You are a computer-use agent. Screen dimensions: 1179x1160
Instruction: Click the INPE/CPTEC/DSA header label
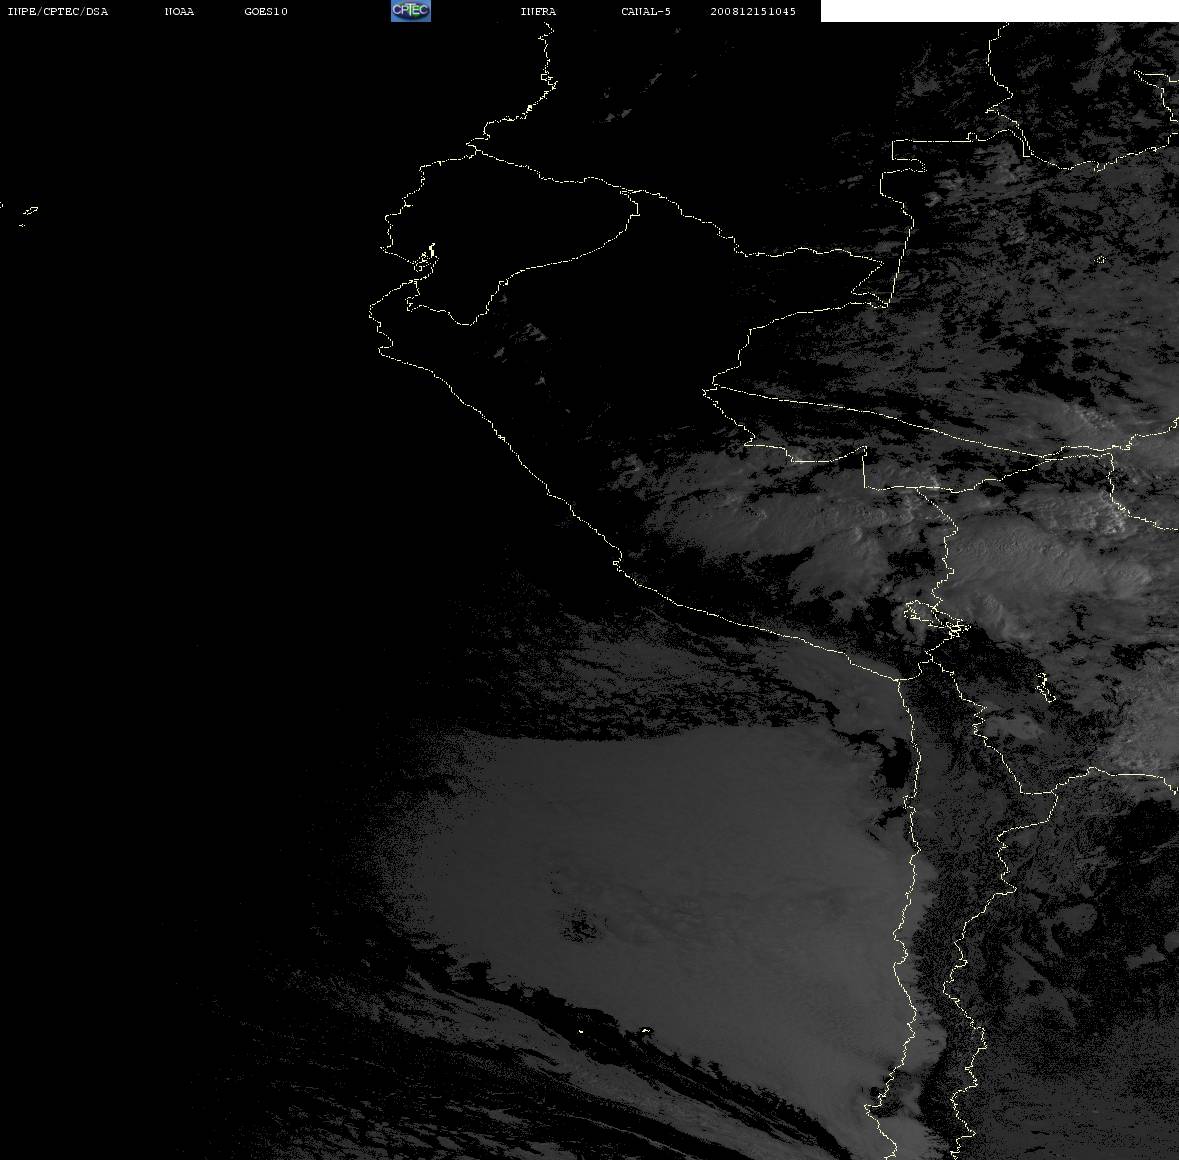[x=58, y=11]
